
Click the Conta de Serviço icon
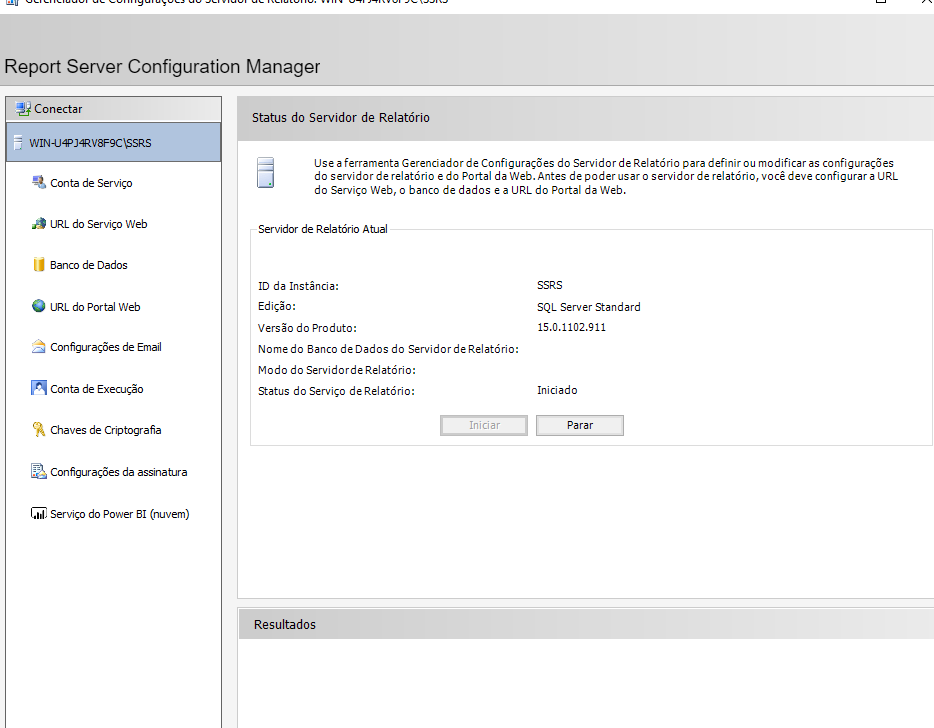[39, 182]
